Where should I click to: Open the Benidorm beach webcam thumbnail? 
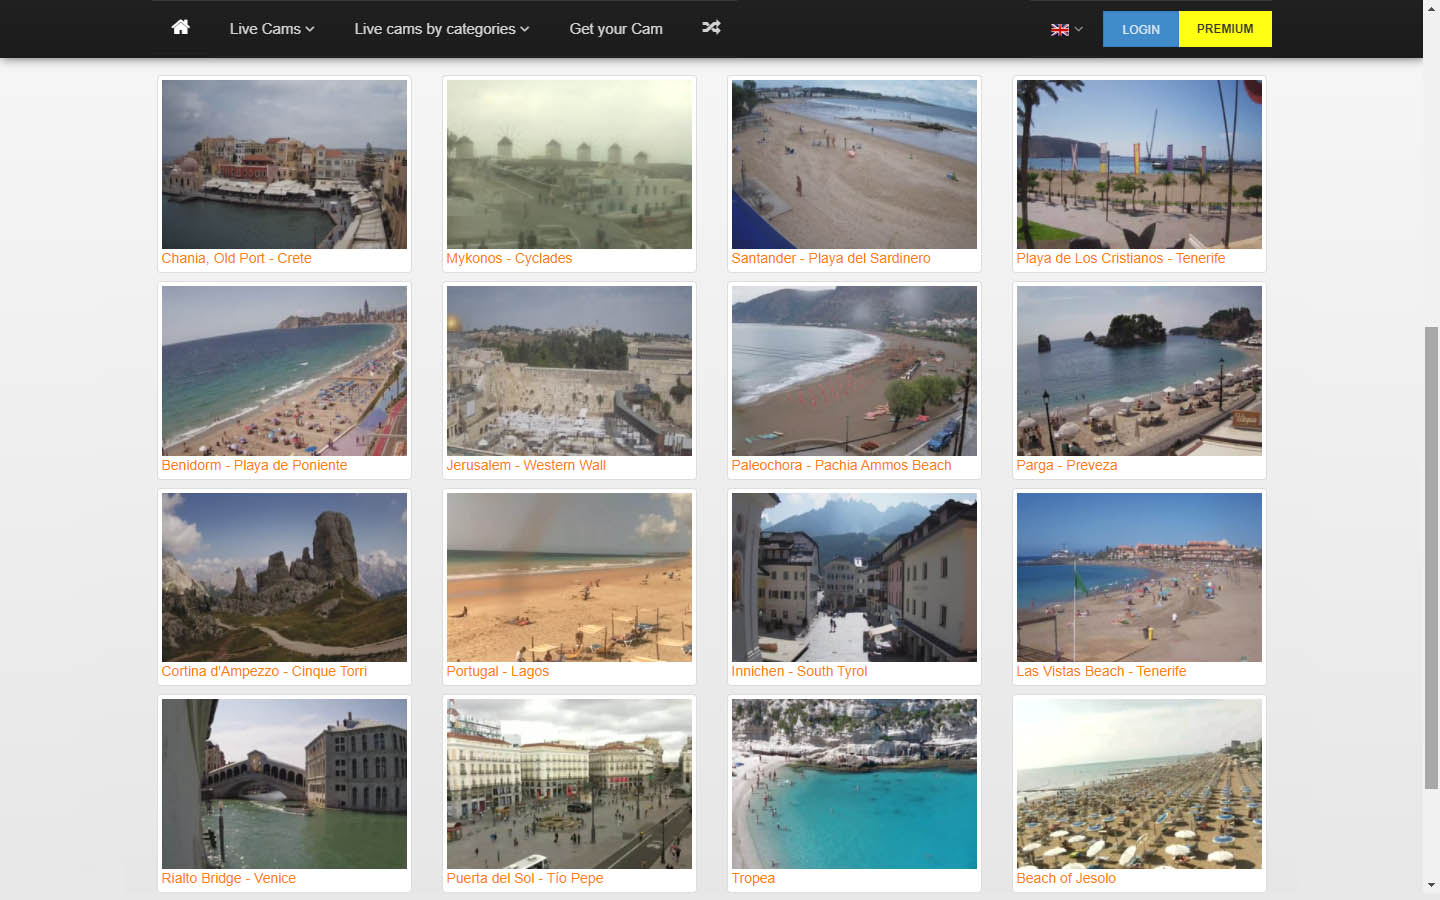click(284, 371)
